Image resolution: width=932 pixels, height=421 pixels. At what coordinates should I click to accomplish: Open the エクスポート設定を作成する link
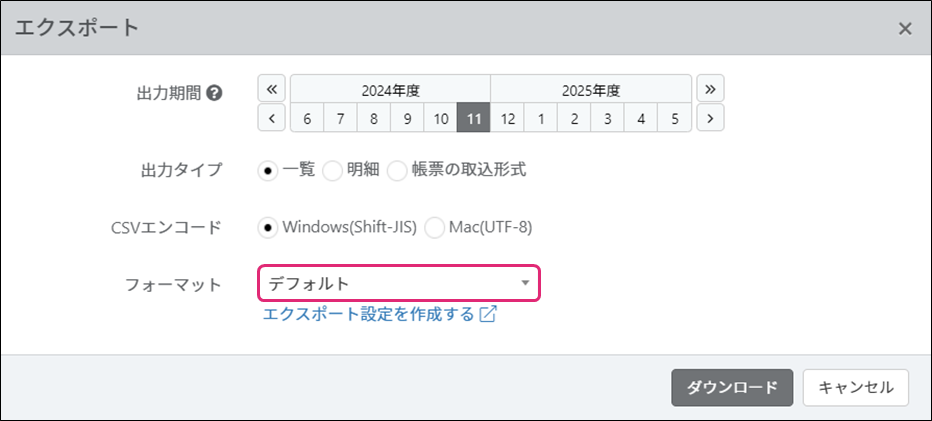(368, 314)
